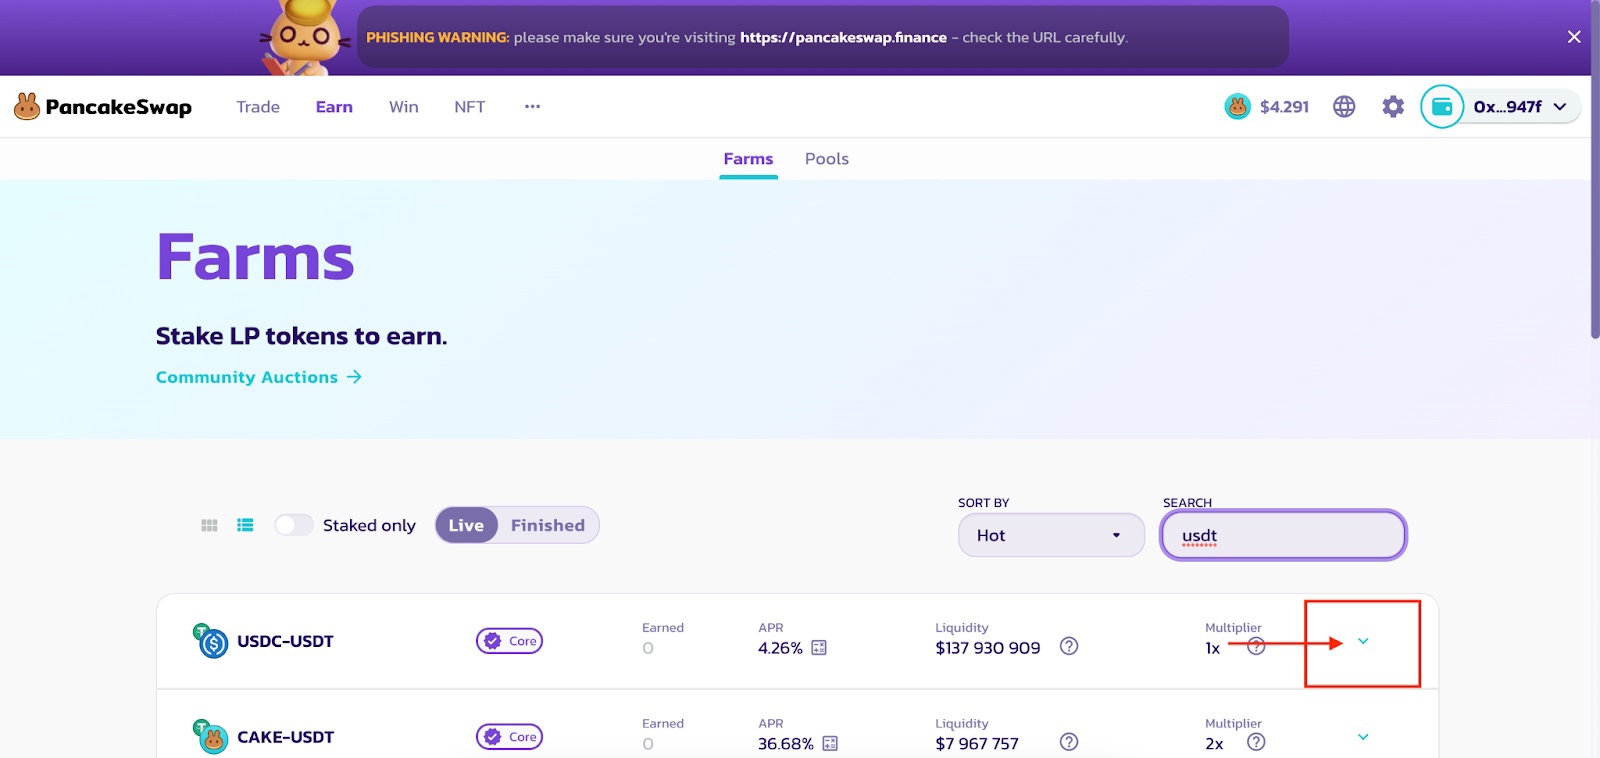Screen dimensions: 1600x758
Task: Toggle the Staked only switch
Action: point(294,525)
